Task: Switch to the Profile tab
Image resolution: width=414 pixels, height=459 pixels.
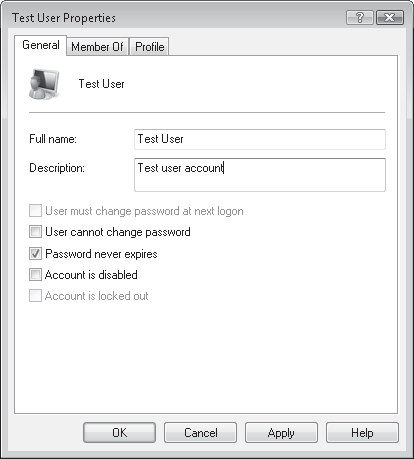Action: pyautogui.click(x=149, y=47)
